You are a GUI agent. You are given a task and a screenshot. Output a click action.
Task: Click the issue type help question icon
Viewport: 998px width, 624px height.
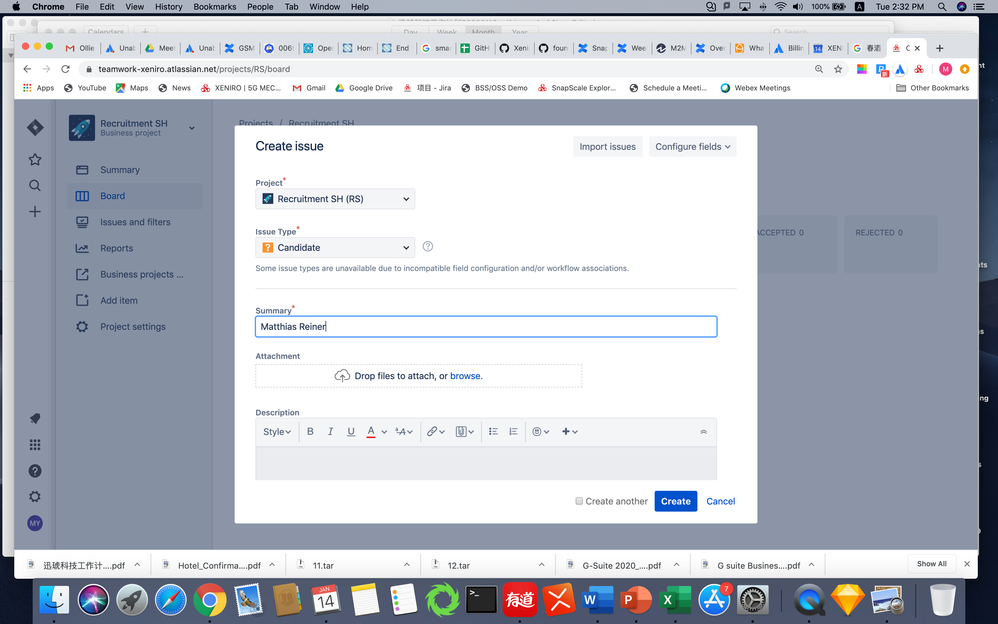pyautogui.click(x=428, y=246)
